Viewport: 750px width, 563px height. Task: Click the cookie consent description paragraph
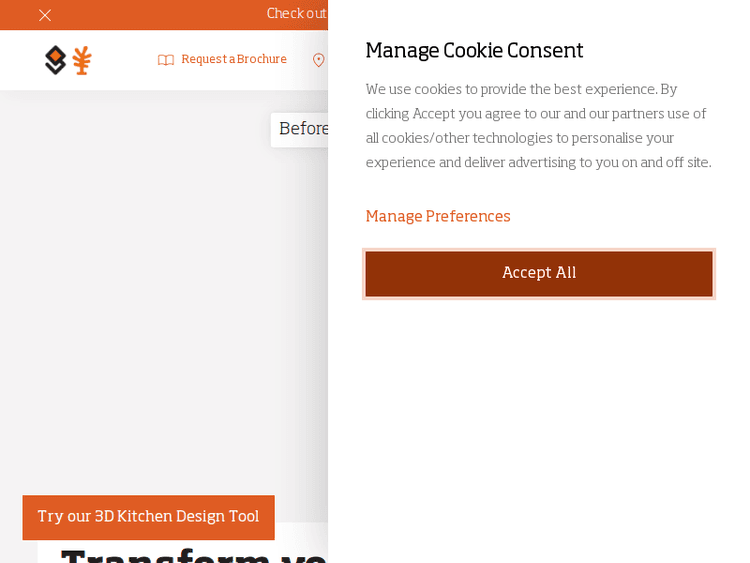click(x=538, y=126)
